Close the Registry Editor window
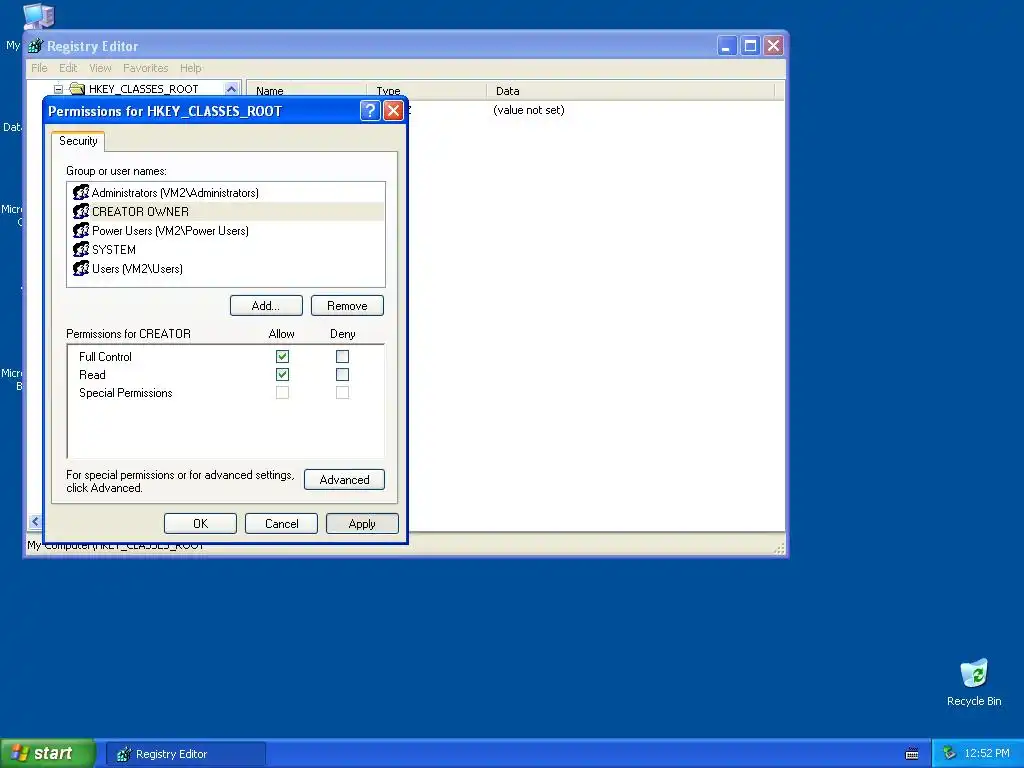 (x=774, y=46)
